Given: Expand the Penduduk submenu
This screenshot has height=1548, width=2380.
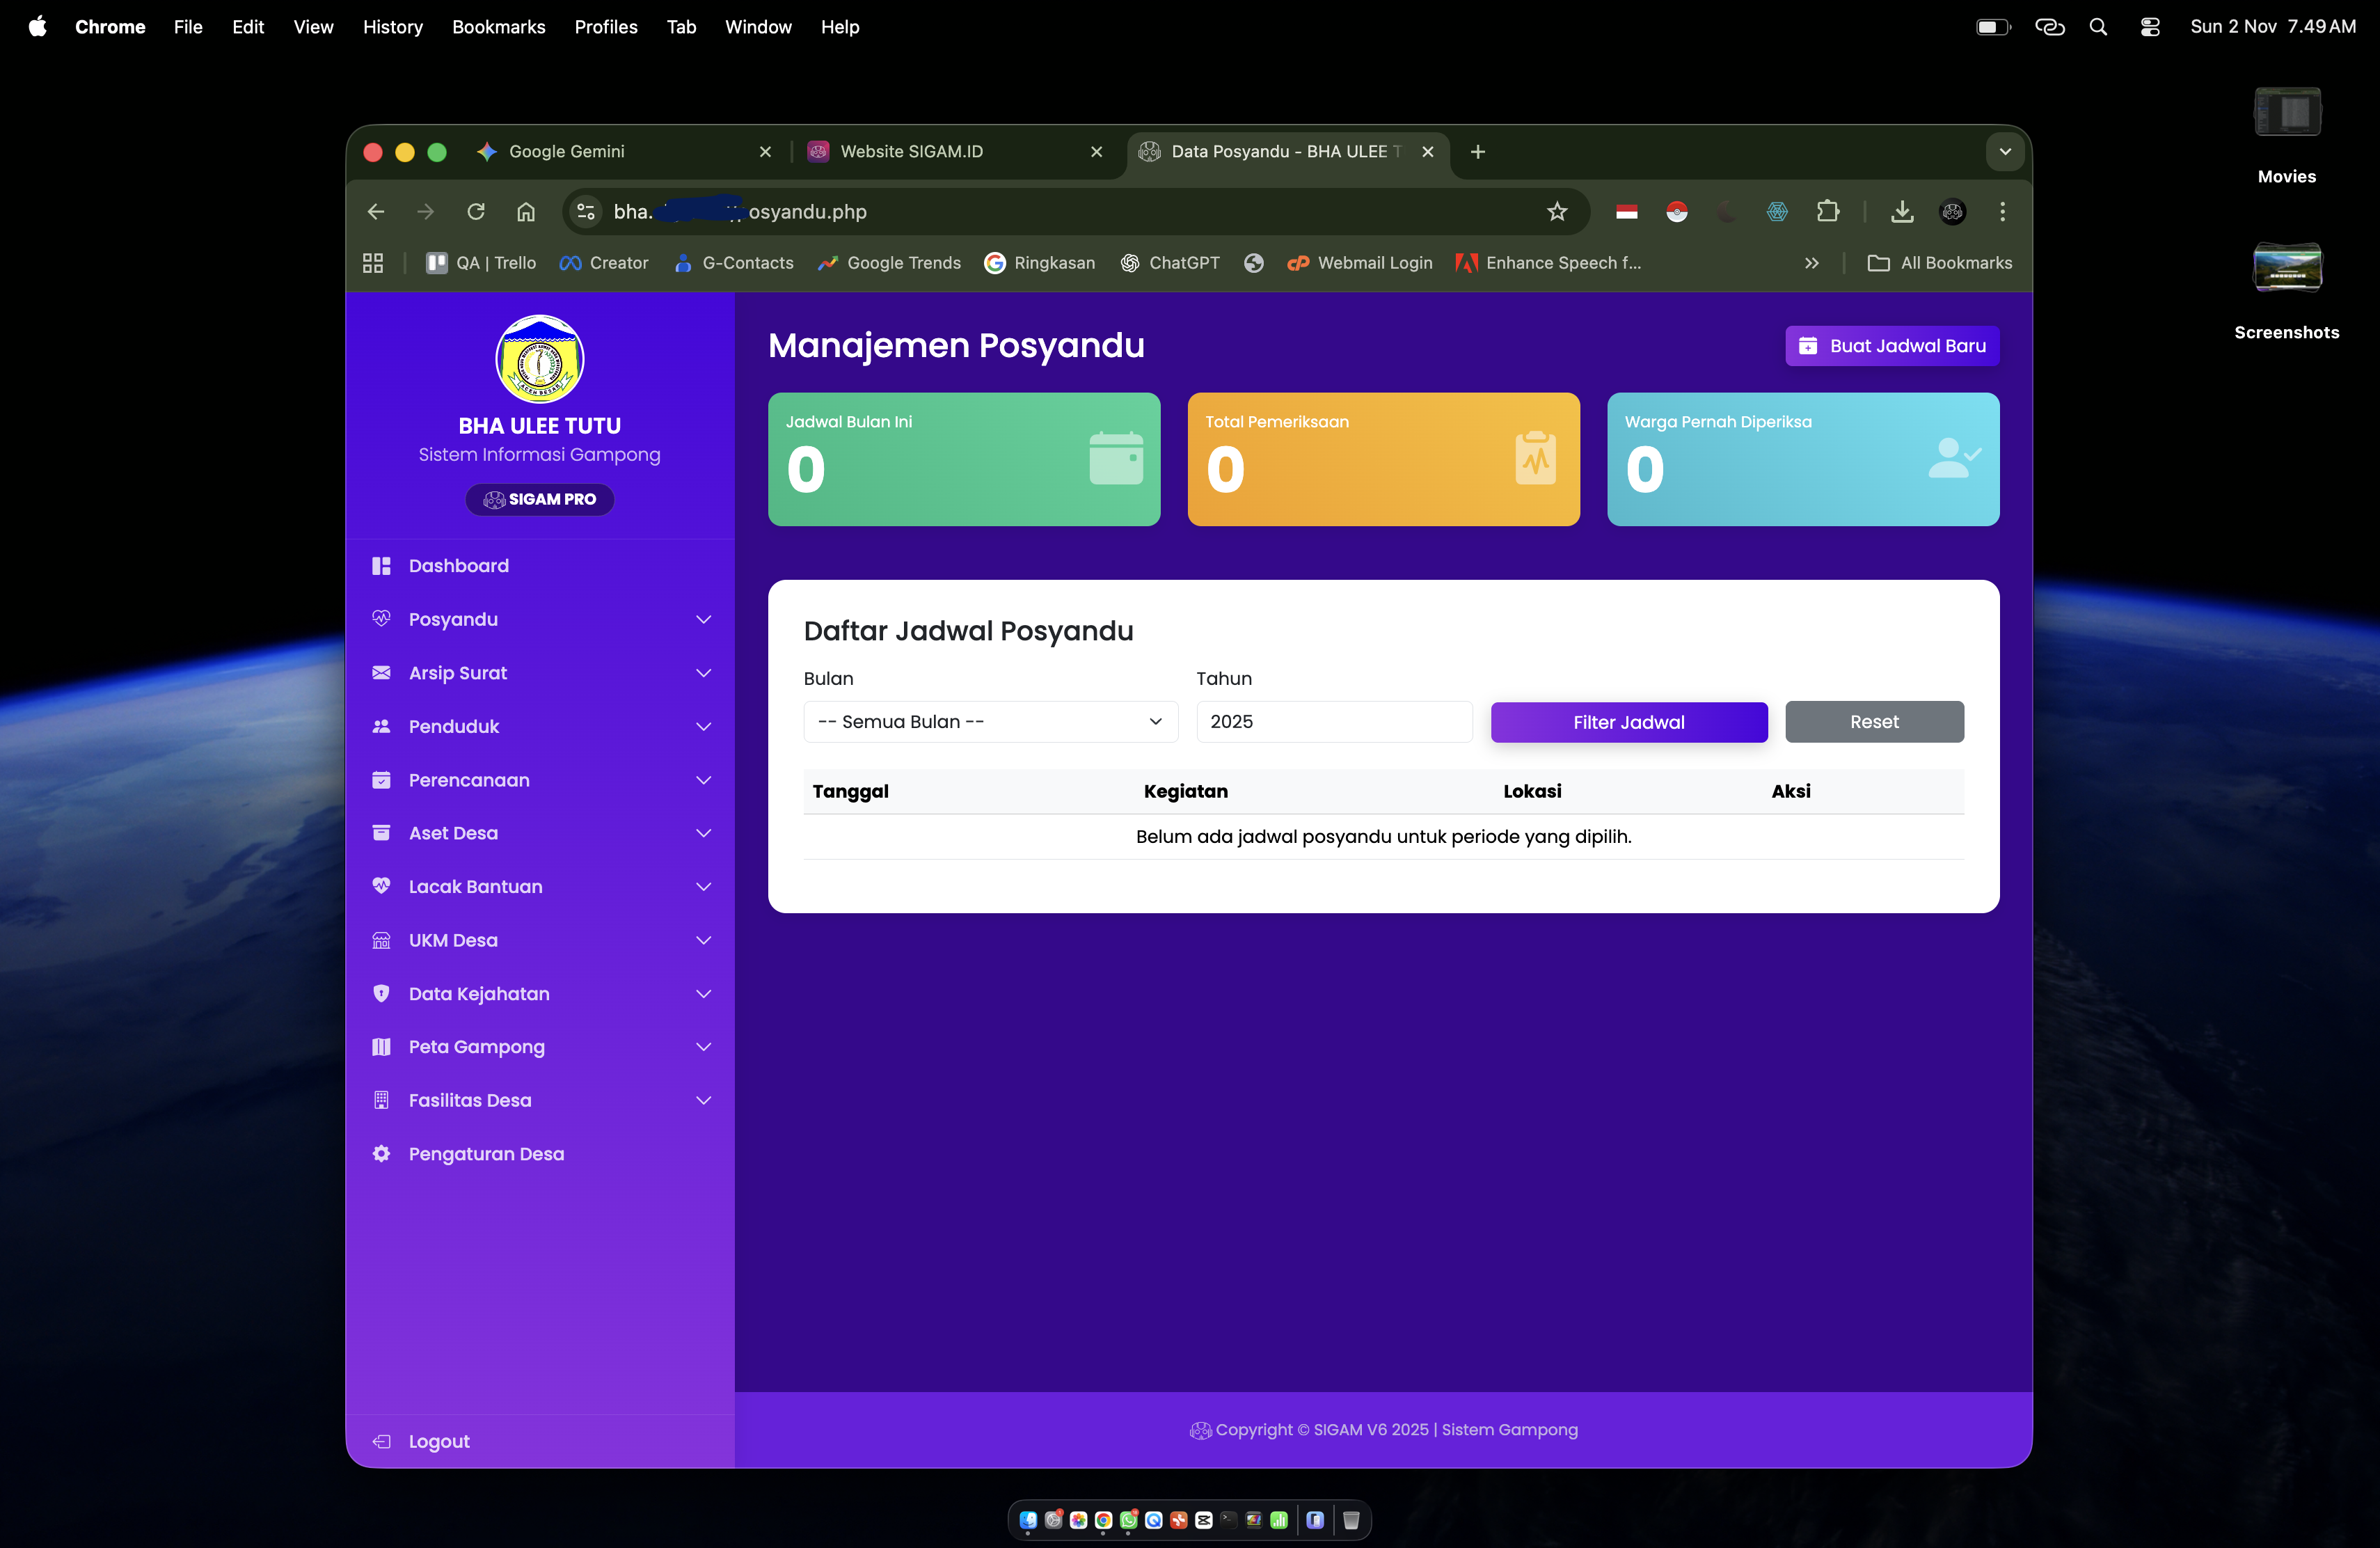Looking at the screenshot, I should click(703, 727).
